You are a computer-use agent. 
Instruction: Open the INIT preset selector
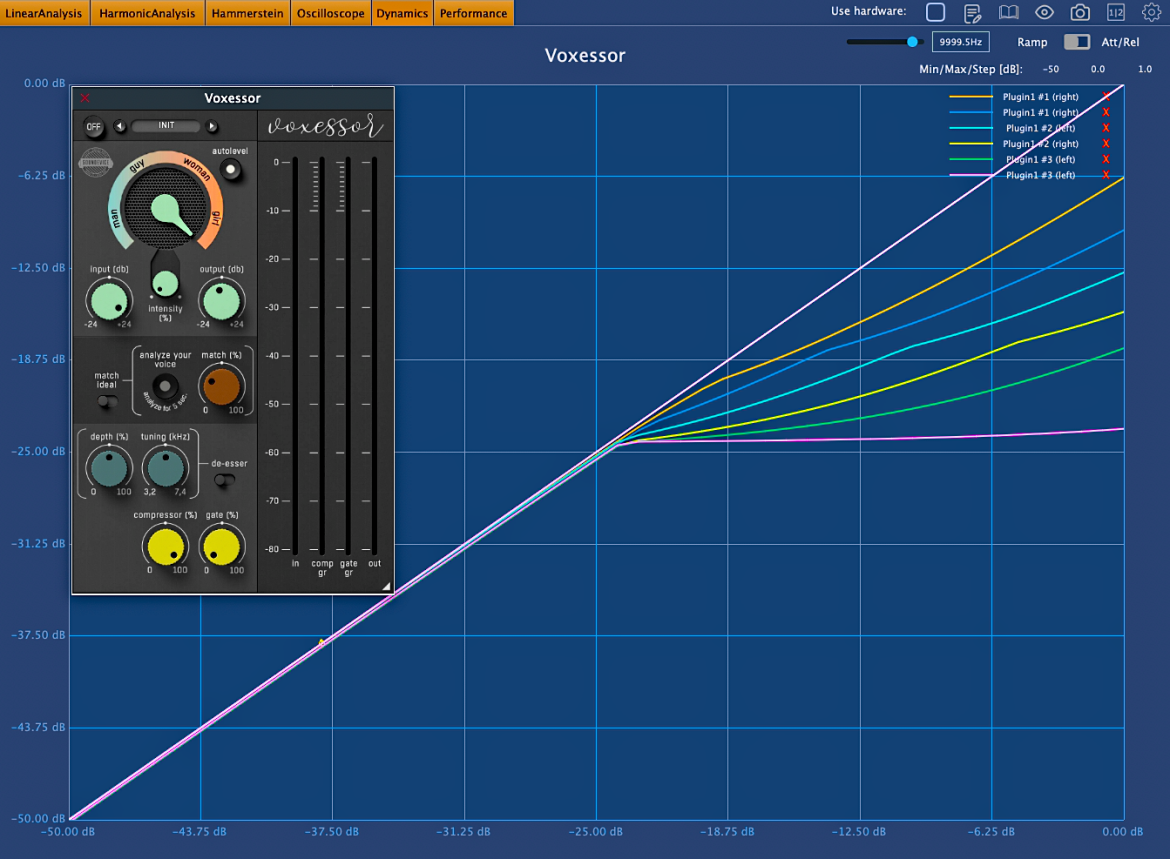[166, 126]
